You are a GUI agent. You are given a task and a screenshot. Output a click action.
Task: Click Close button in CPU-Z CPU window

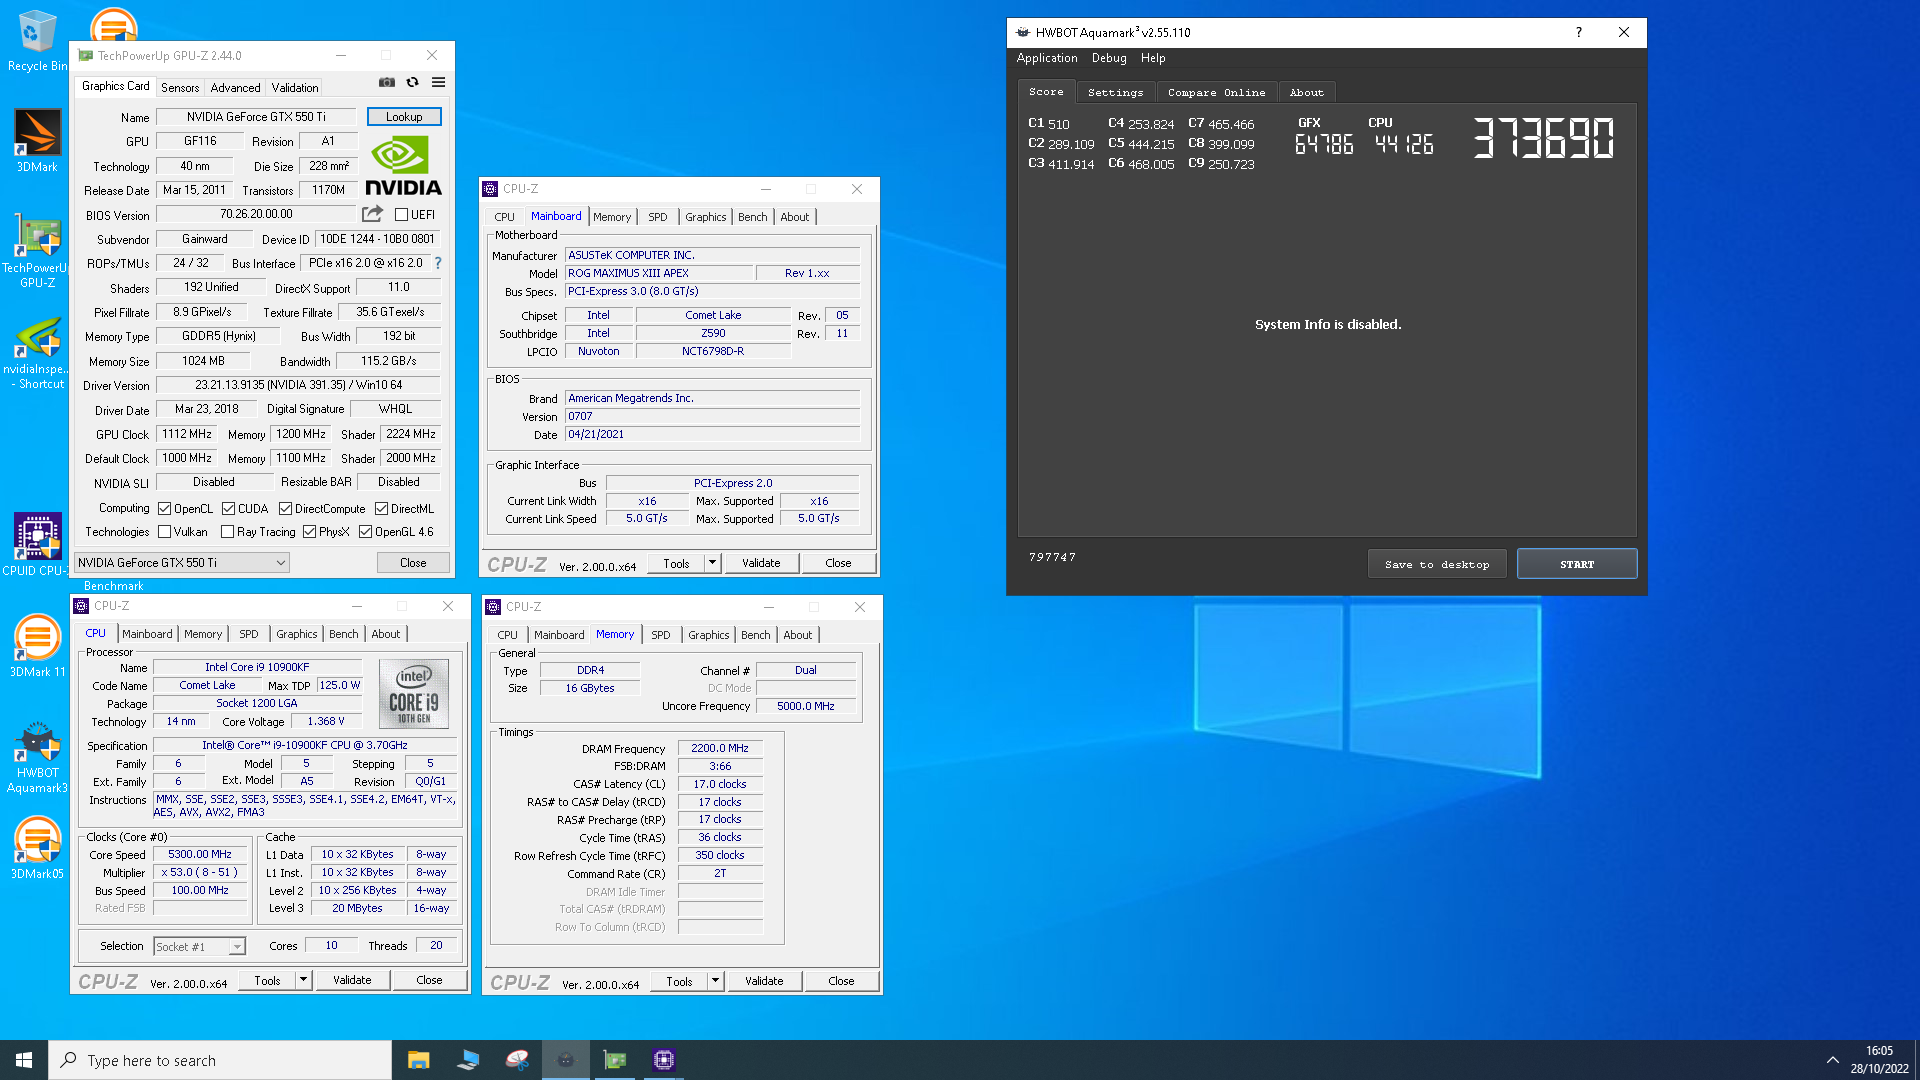[429, 980]
